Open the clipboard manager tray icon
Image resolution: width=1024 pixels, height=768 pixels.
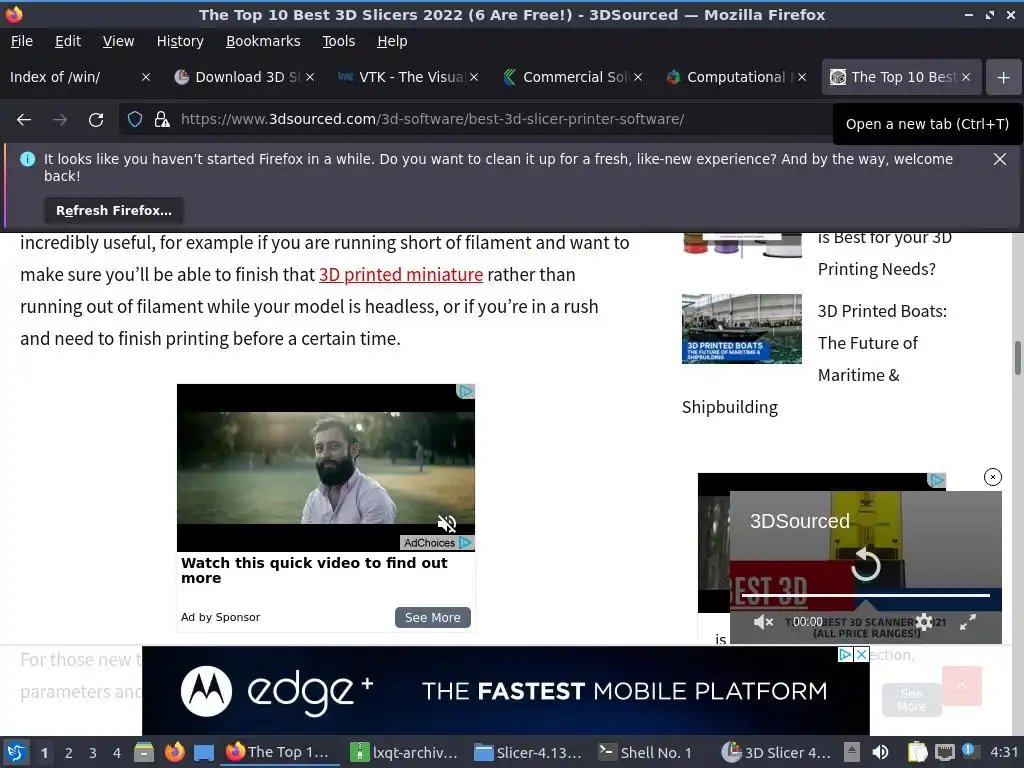[x=917, y=752]
